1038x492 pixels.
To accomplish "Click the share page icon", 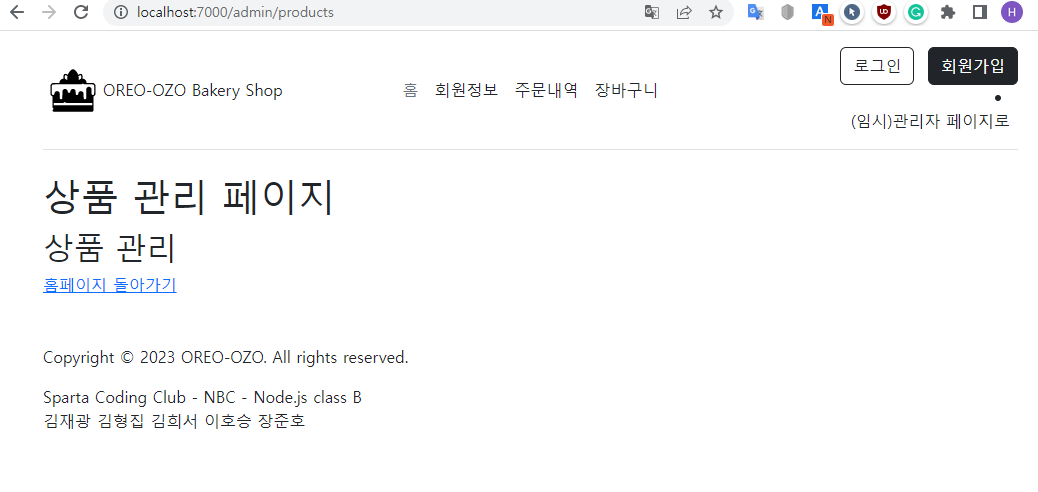I will click(x=684, y=12).
